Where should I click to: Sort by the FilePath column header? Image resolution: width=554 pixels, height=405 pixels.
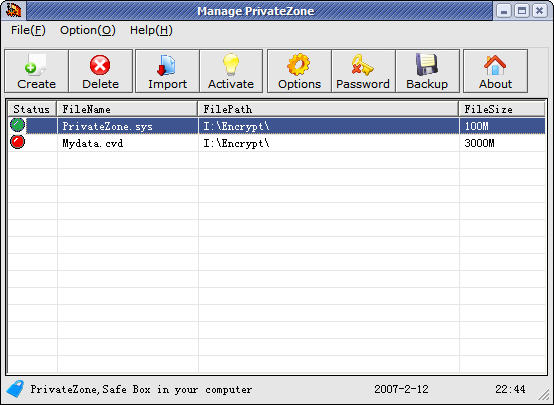click(x=328, y=109)
